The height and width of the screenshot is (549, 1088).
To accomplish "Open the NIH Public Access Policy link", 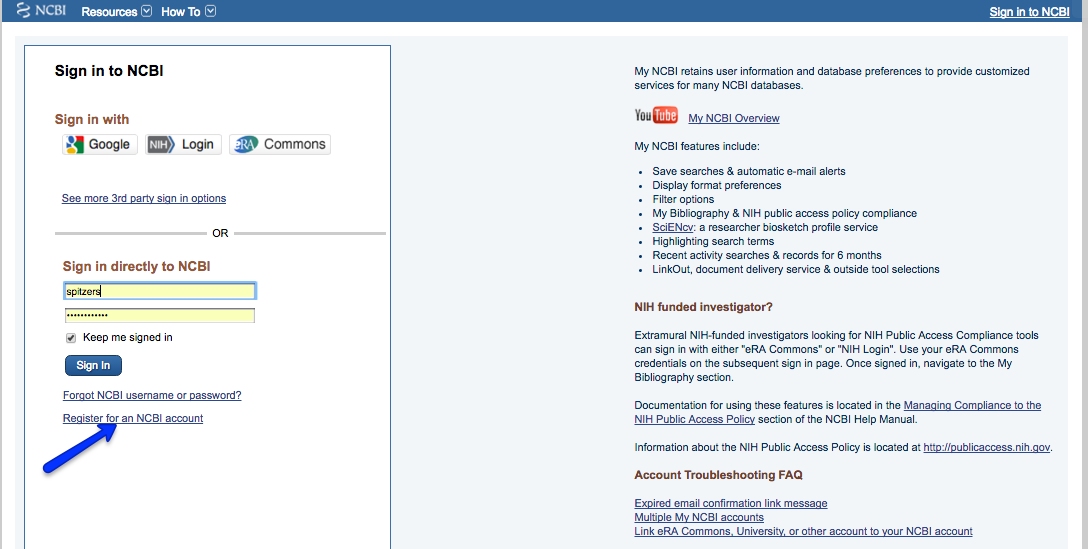I will (x=695, y=419).
